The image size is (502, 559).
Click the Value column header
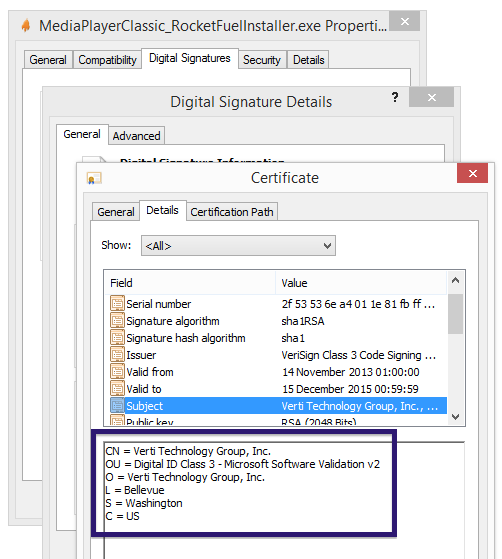361,283
